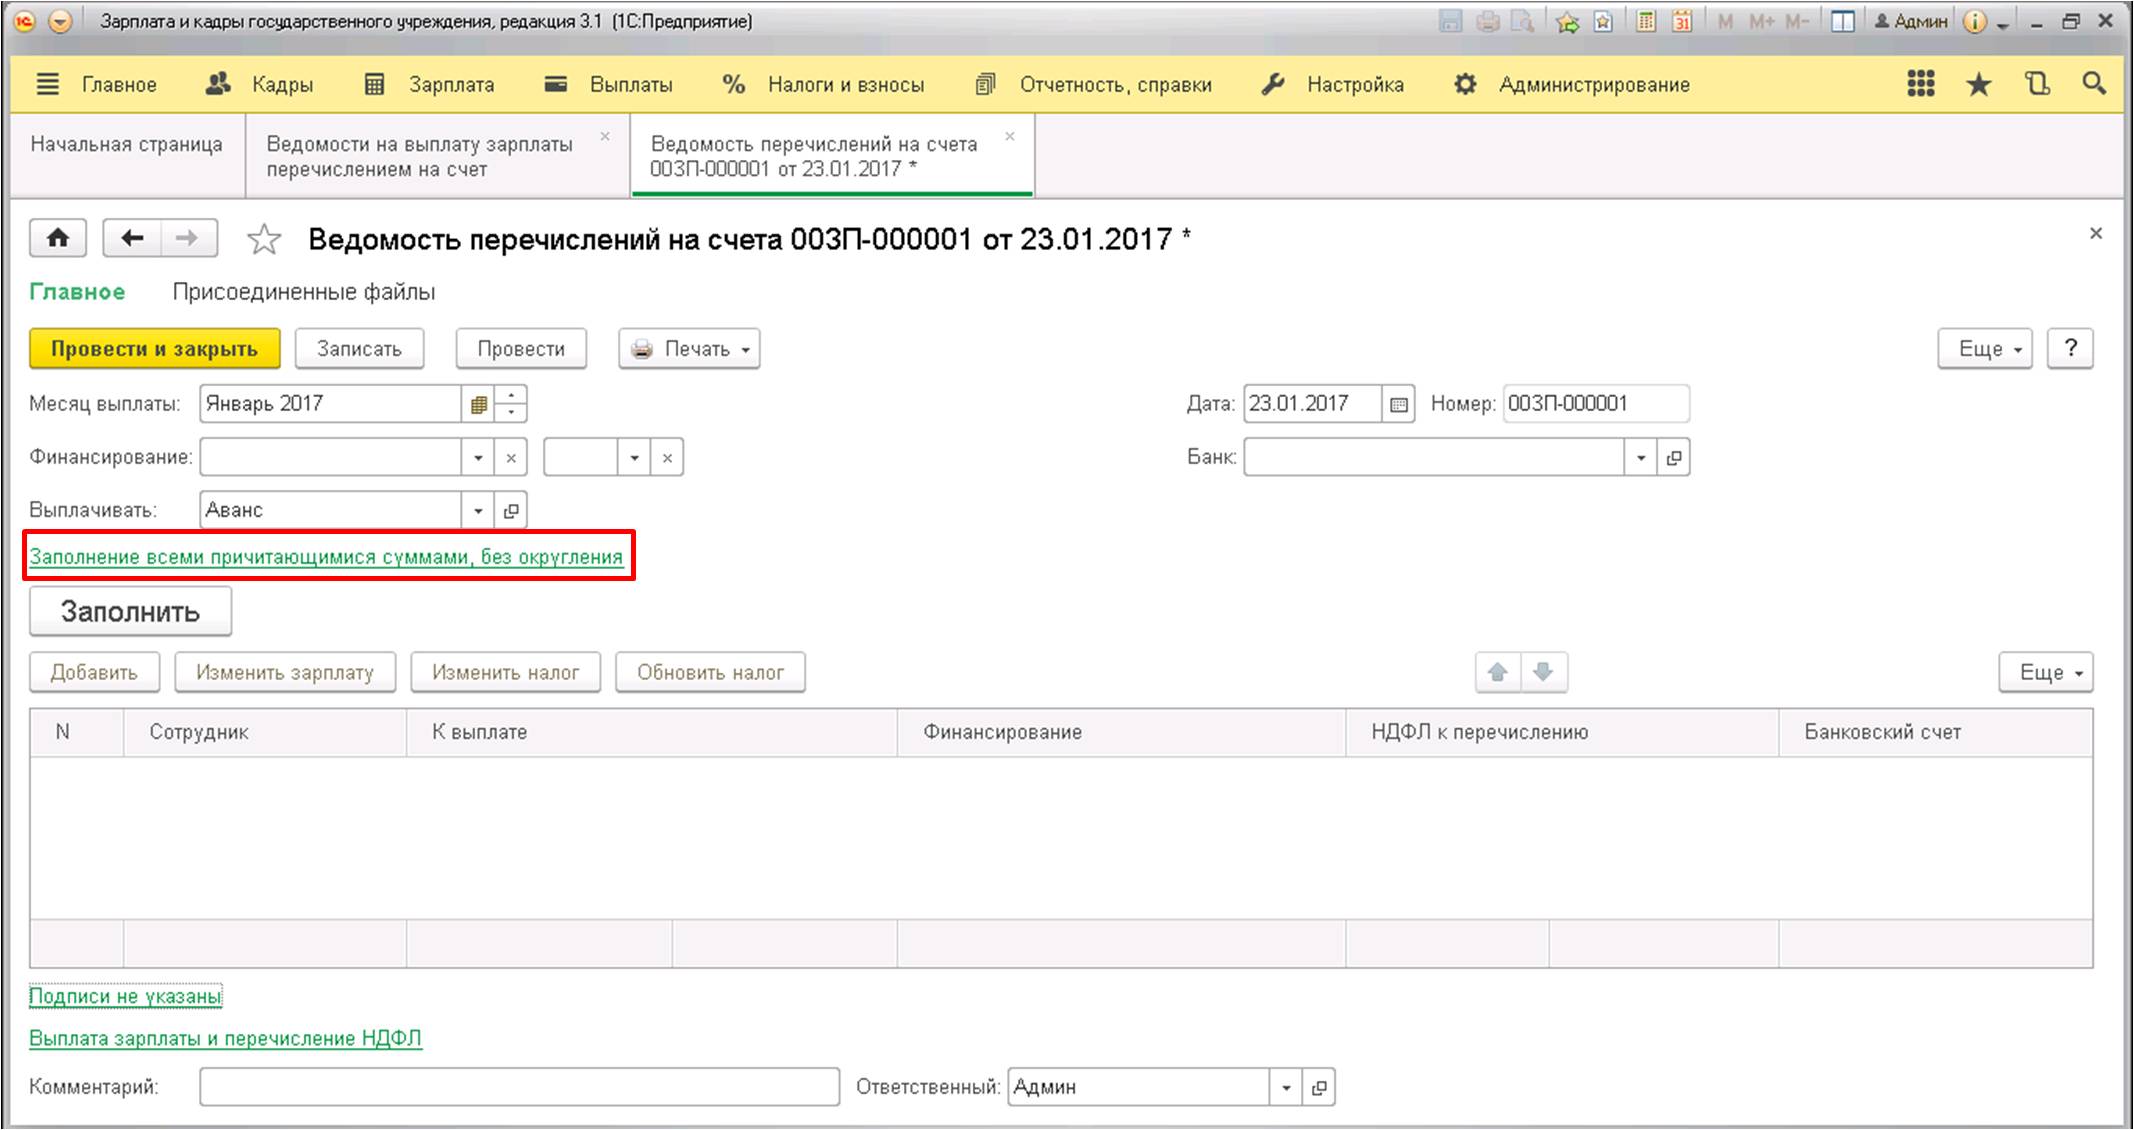The height and width of the screenshot is (1130, 2134).
Task: Increment month with stepper up arrow
Action: click(x=511, y=395)
